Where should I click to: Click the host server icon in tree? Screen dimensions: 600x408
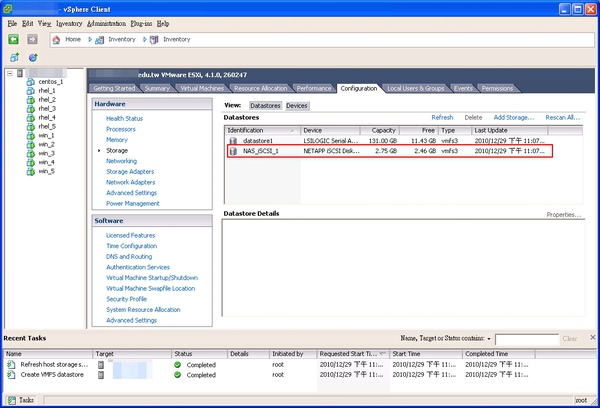[20, 73]
